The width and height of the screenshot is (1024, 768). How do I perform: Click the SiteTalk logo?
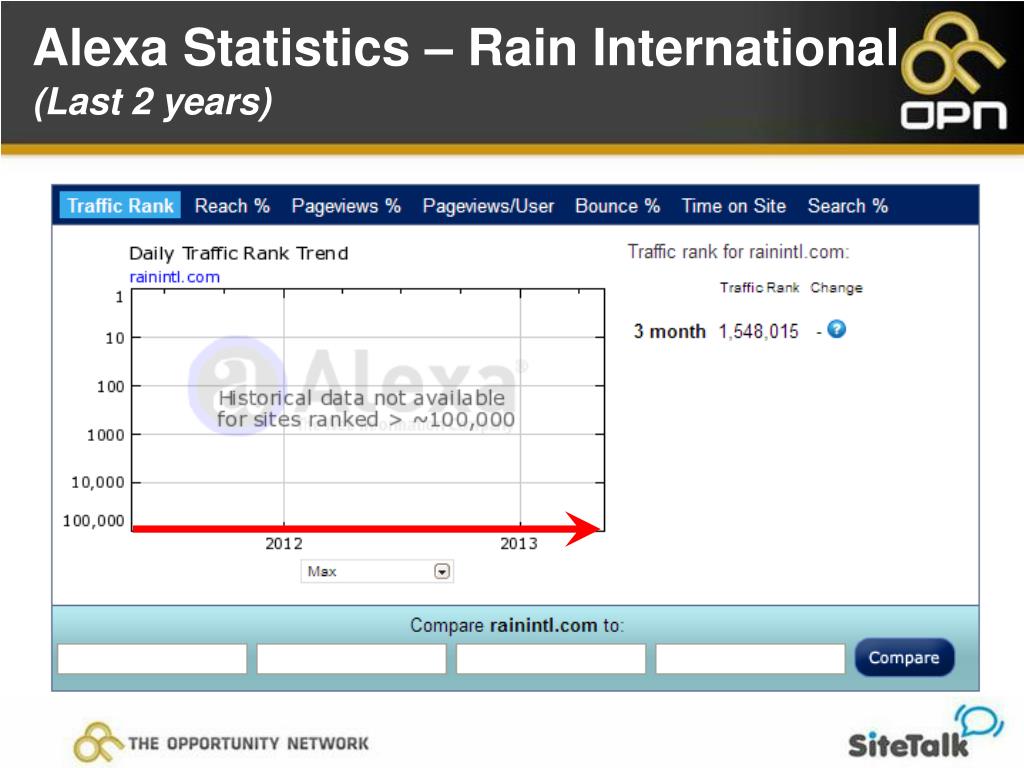pos(925,733)
